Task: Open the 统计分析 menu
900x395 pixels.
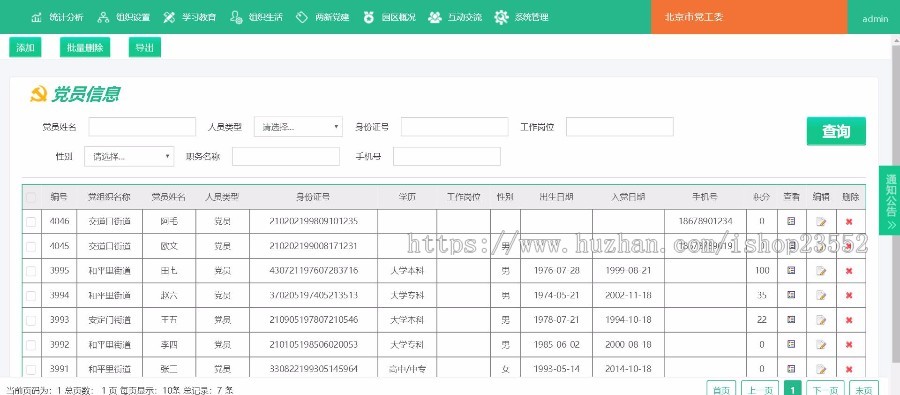Action: pyautogui.click(x=57, y=17)
